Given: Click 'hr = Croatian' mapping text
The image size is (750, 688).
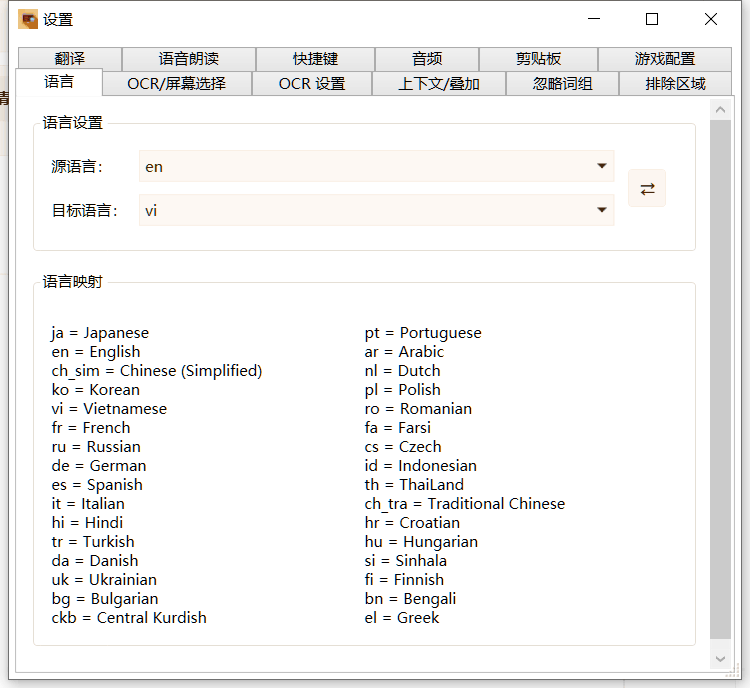Looking at the screenshot, I should 412,523.
